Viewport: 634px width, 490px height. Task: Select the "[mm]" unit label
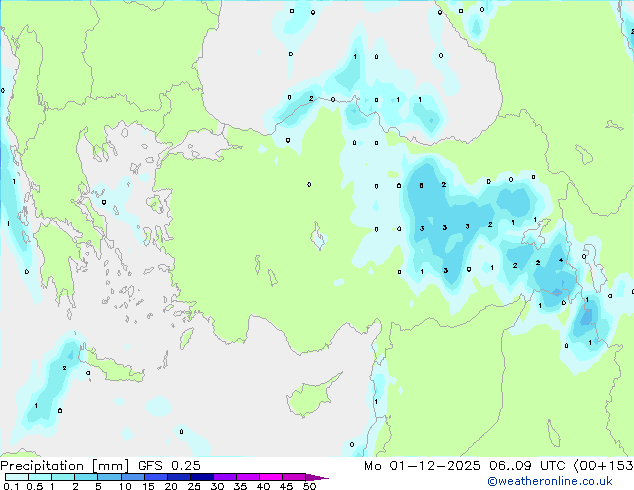[110, 466]
